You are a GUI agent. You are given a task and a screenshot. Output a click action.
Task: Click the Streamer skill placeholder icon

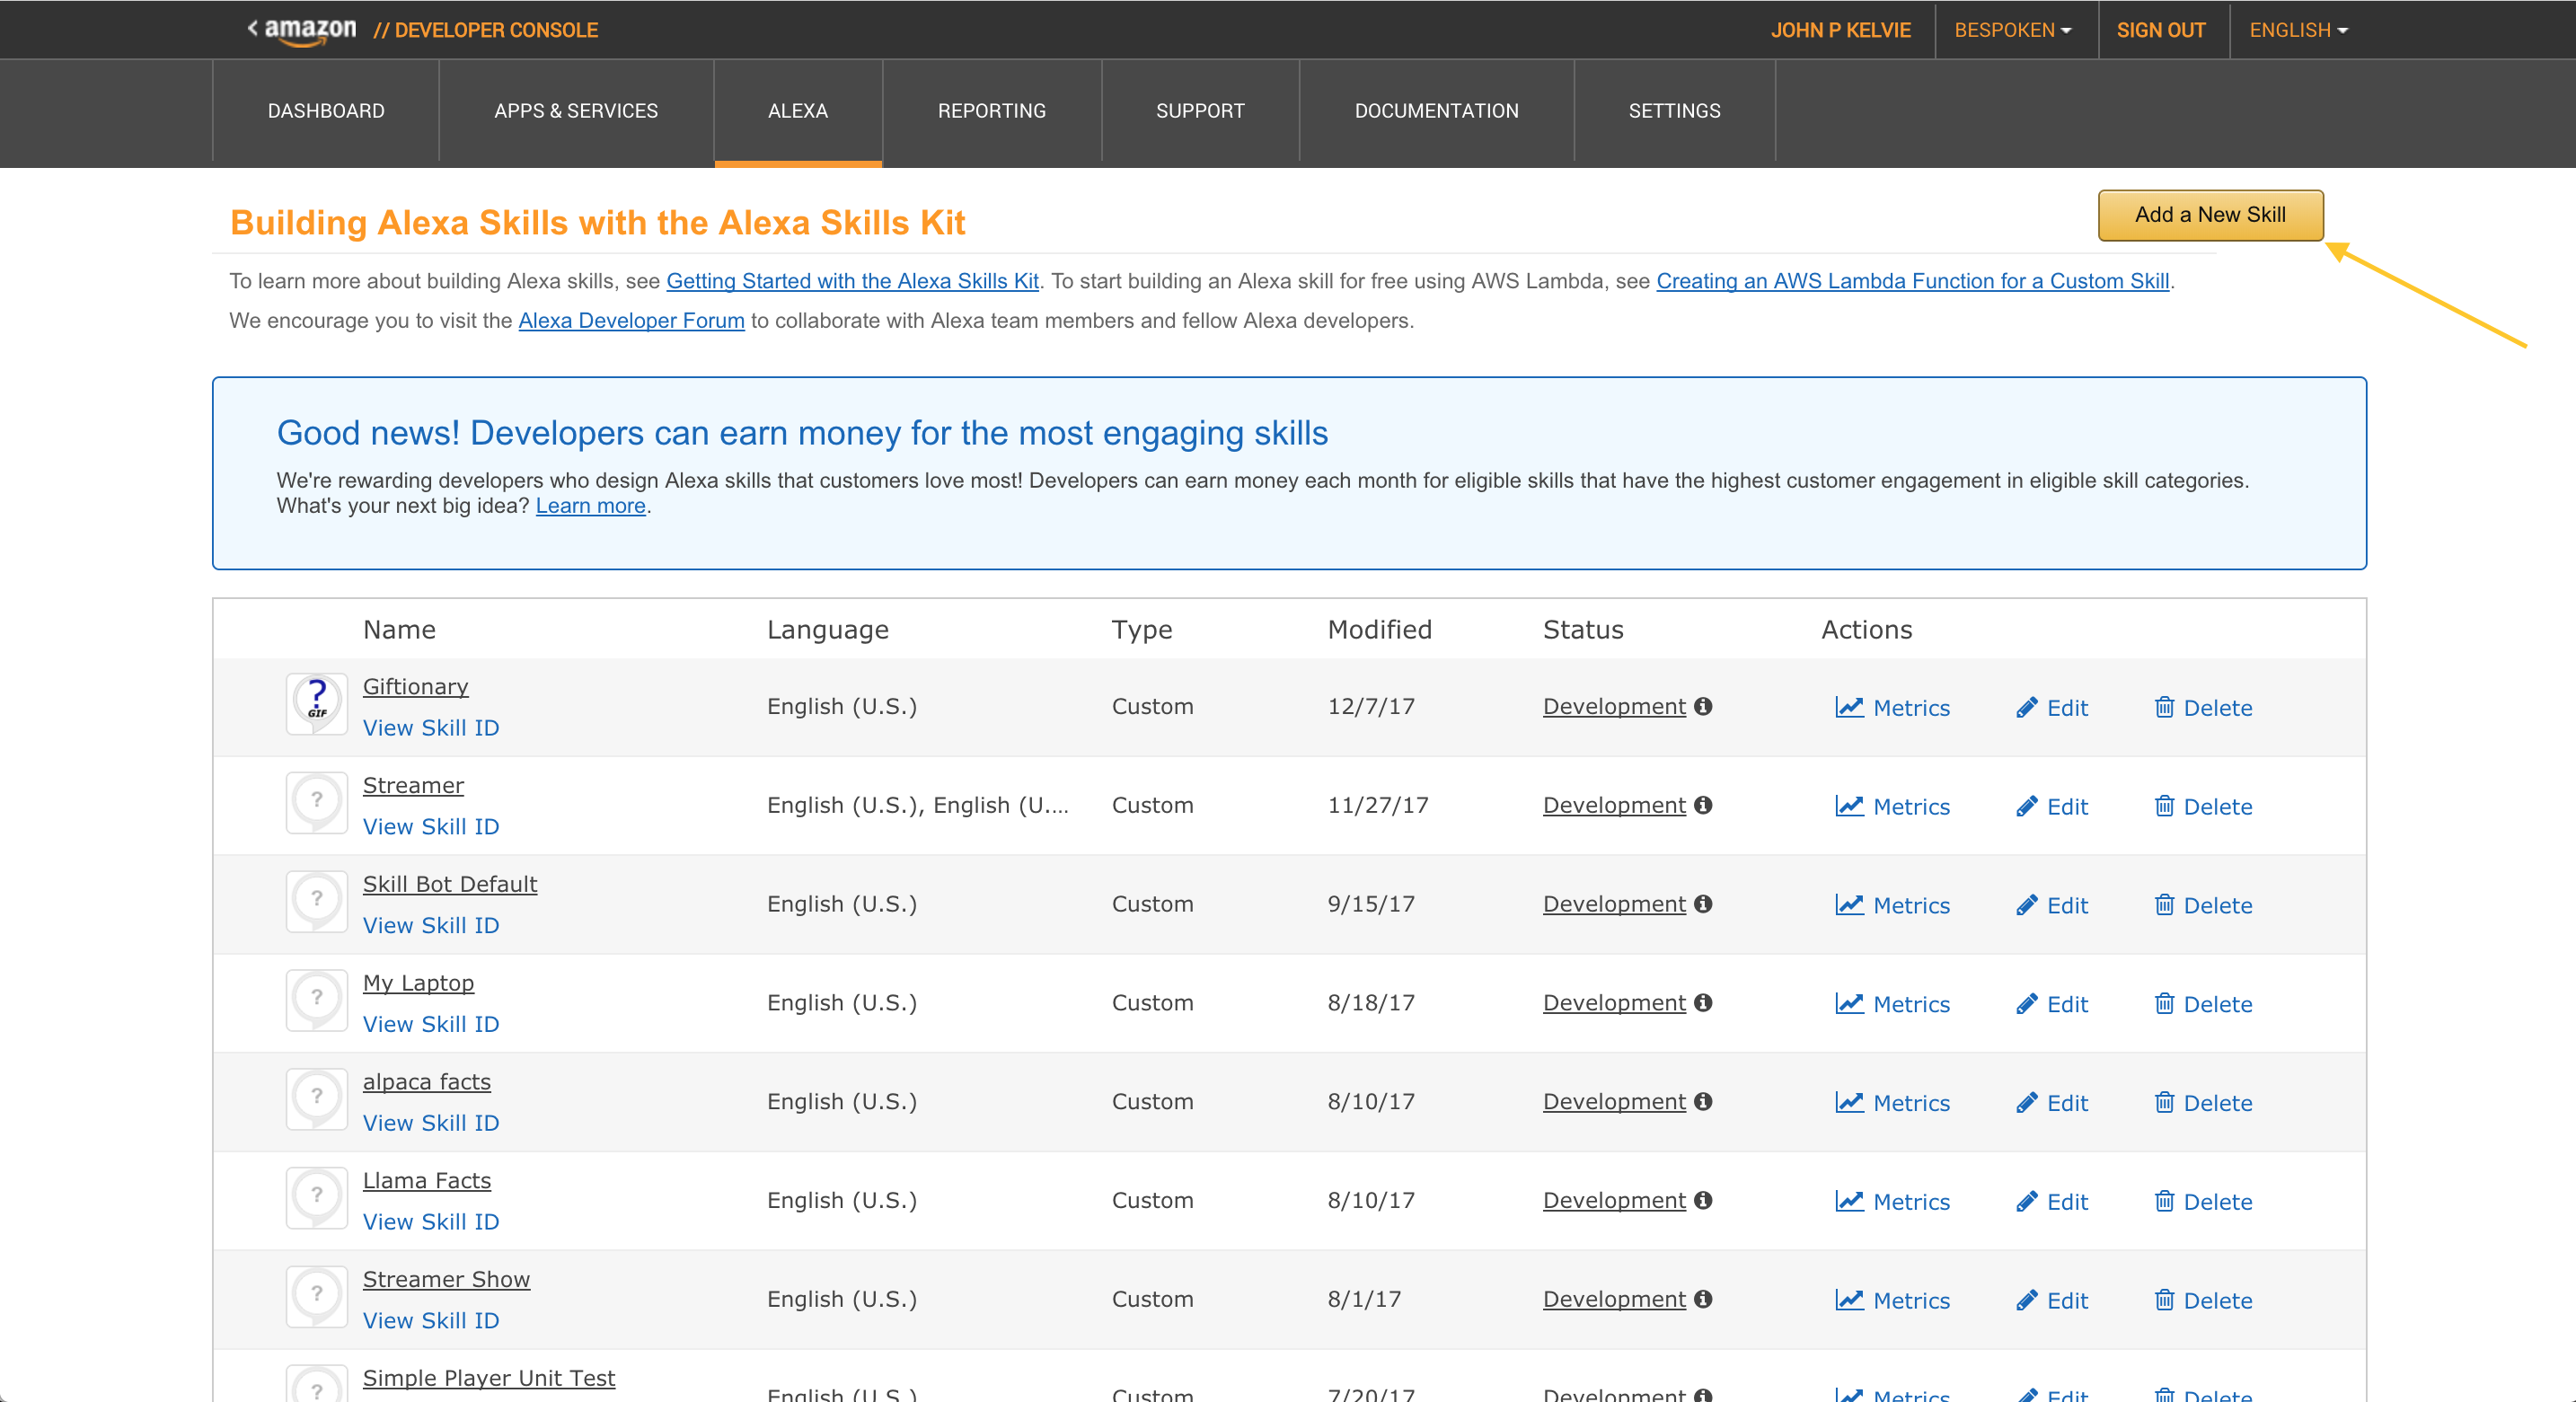coord(316,803)
